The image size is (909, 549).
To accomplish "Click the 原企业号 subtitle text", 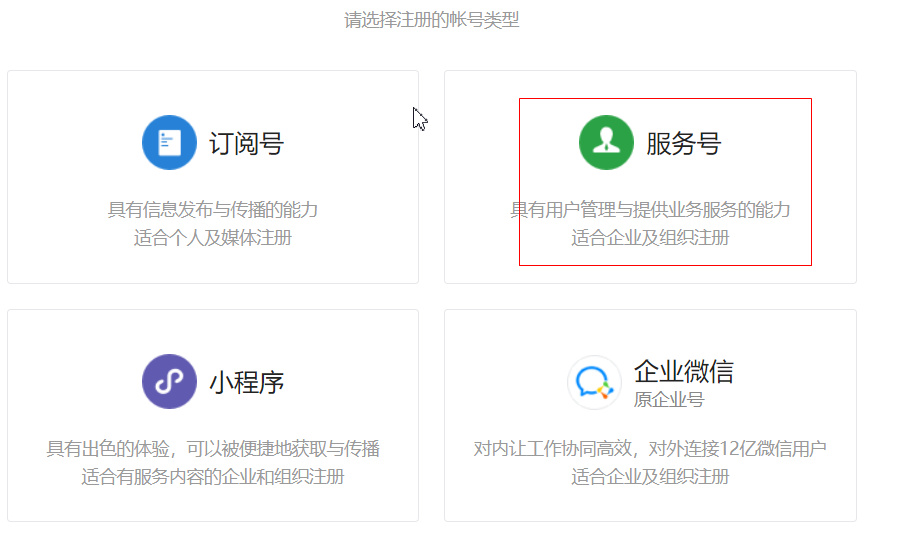I will pos(669,399).
